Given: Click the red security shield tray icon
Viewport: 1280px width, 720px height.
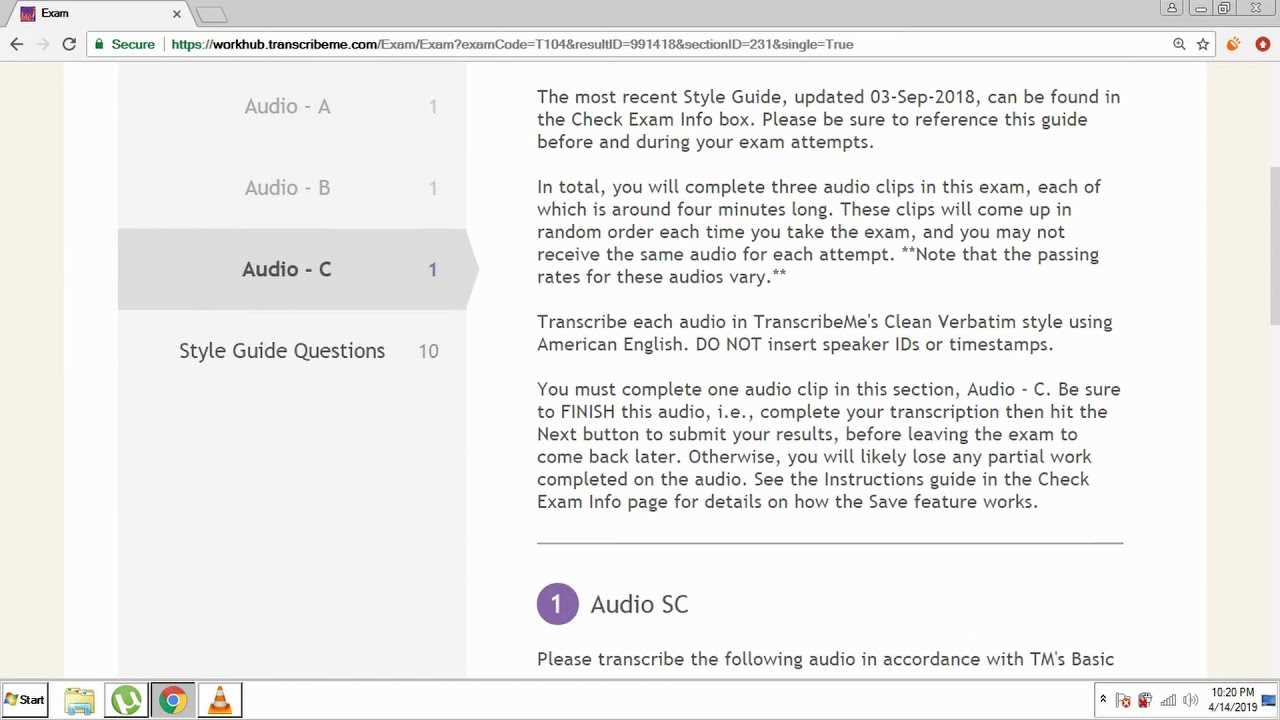Looking at the screenshot, I should pyautogui.click(x=1145, y=700).
